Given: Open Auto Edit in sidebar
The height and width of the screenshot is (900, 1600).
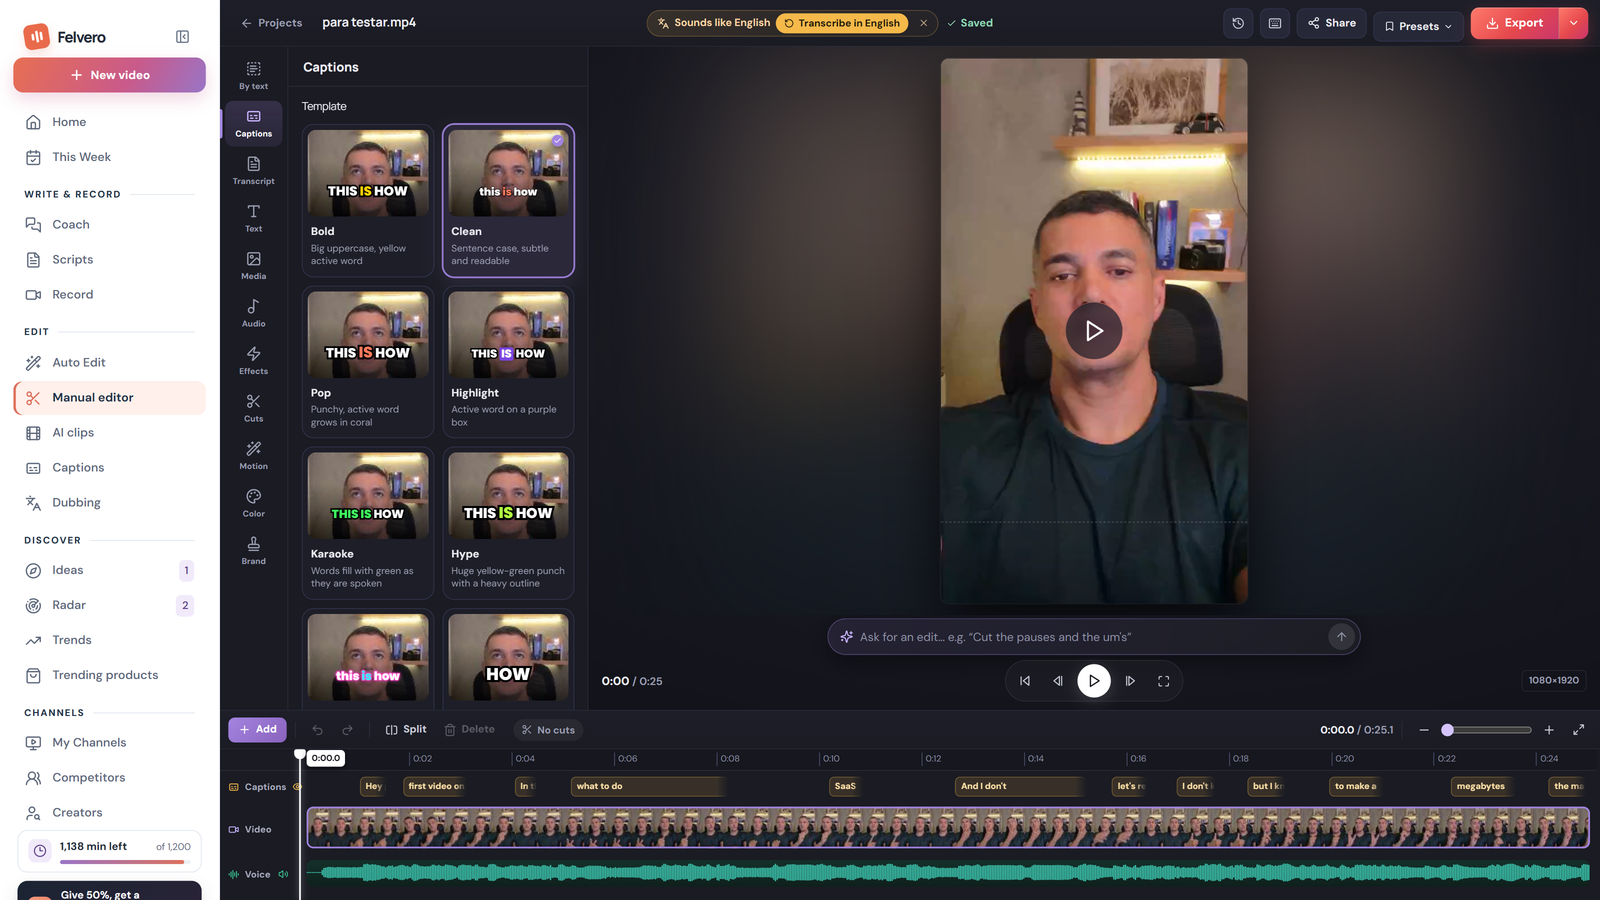Looking at the screenshot, I should (x=110, y=363).
